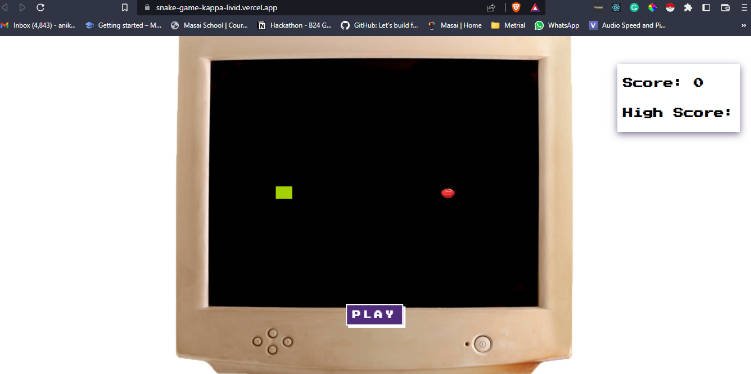This screenshot has width=751, height=374.
Task: Click the site lock icon in address bar
Action: coord(147,8)
